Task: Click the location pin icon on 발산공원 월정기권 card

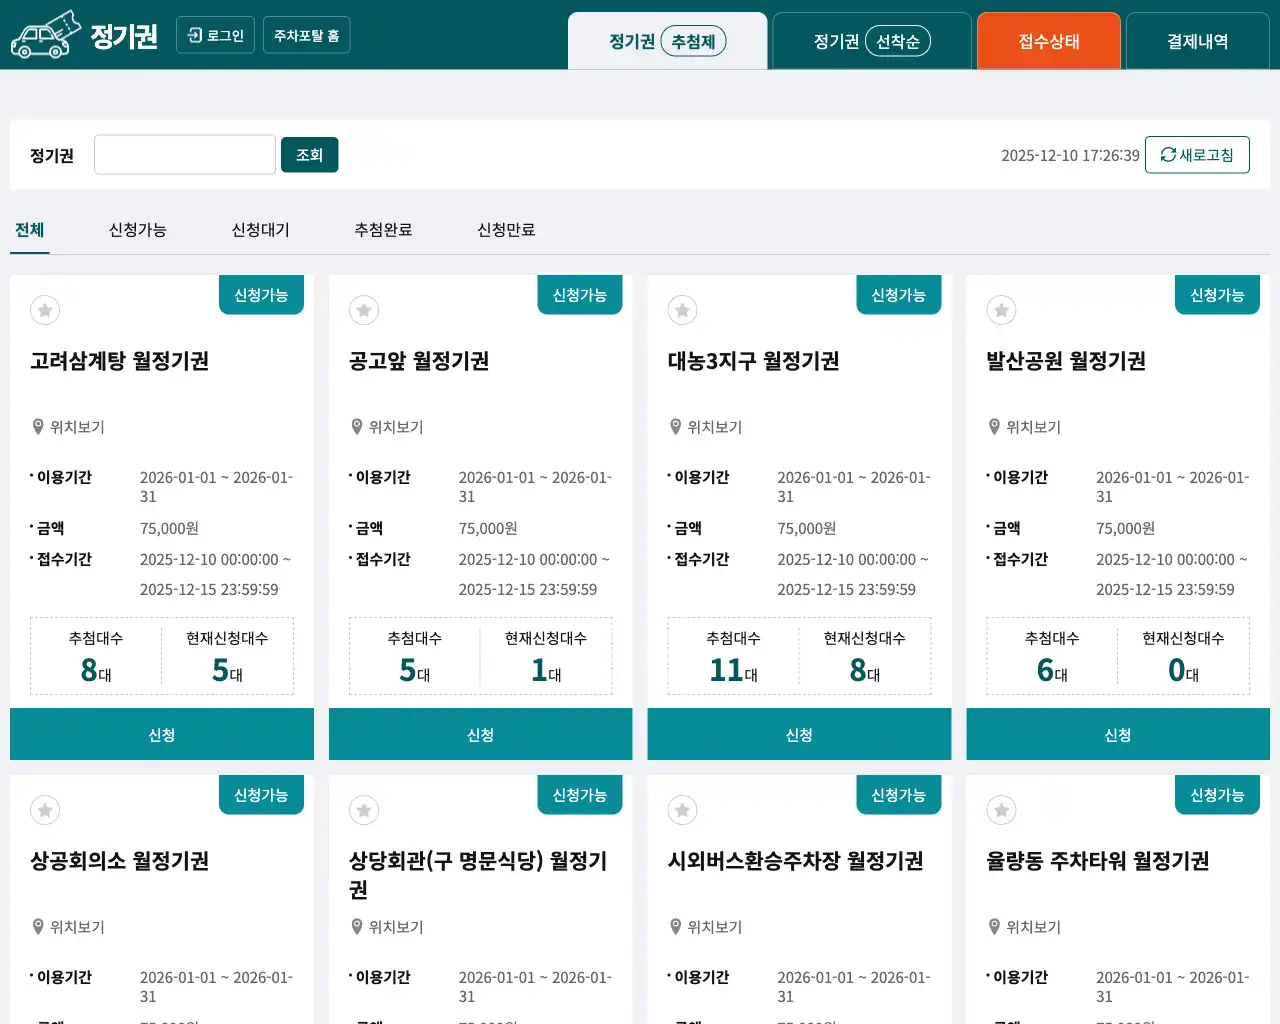Action: 994,426
